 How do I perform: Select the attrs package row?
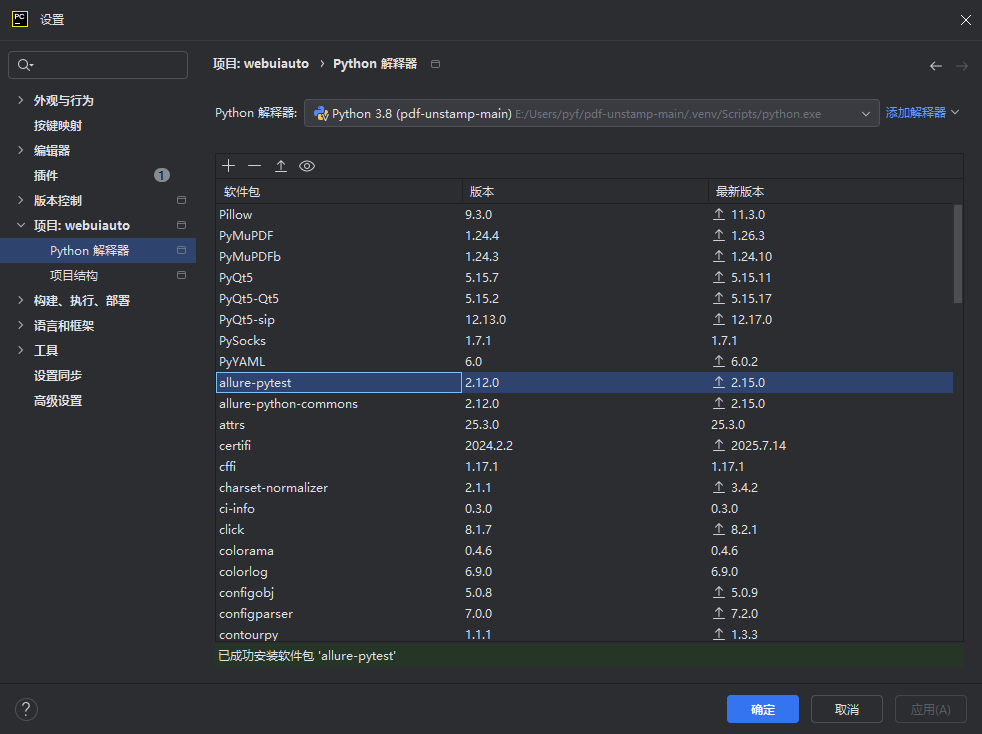584,424
